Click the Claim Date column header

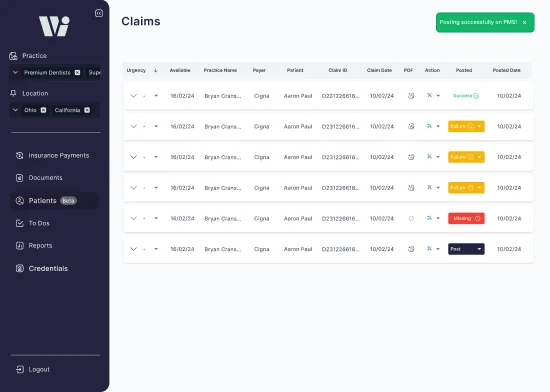tap(379, 70)
